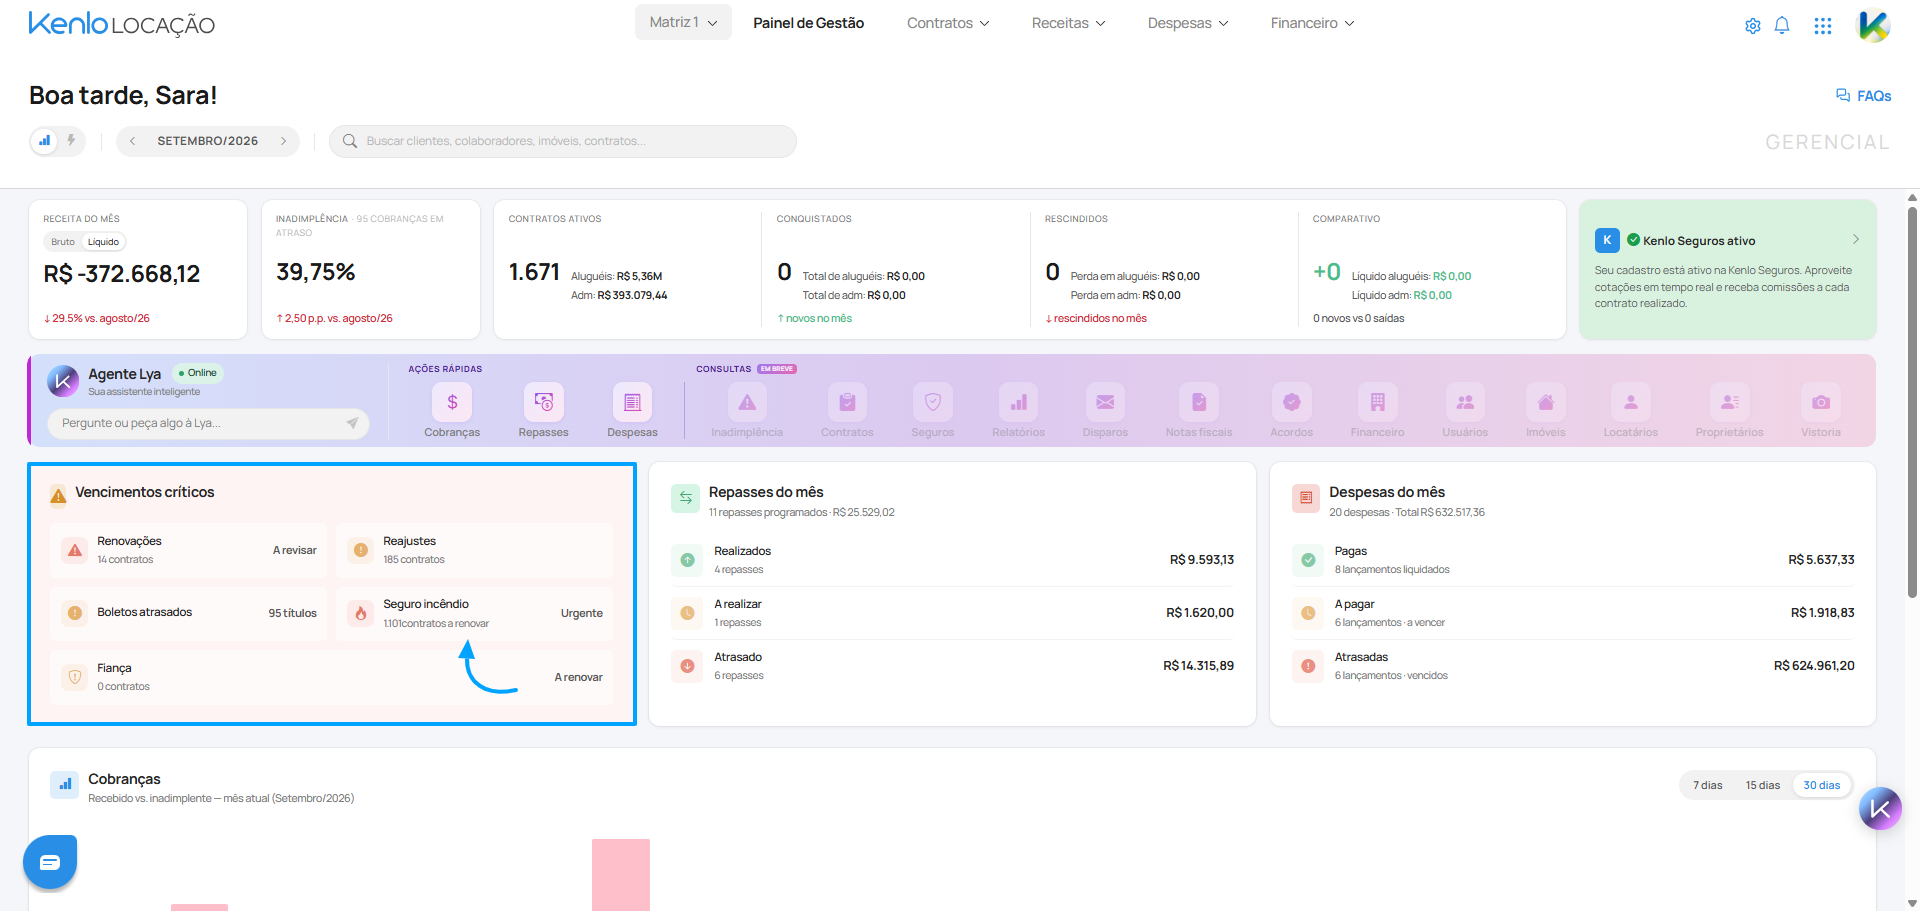
Task: Expand the Contratos menu
Action: click(948, 23)
